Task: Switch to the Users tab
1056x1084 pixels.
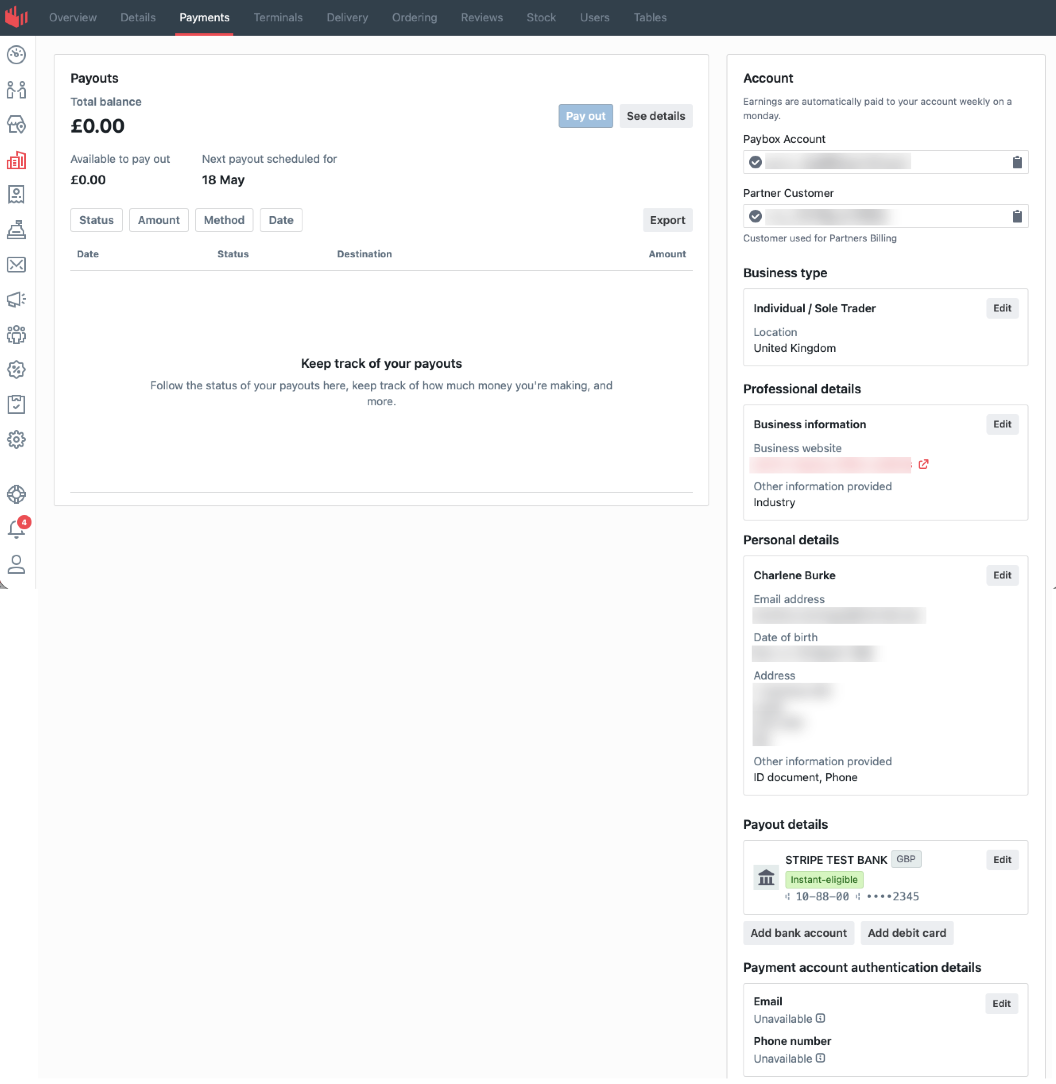Action: [x=595, y=17]
